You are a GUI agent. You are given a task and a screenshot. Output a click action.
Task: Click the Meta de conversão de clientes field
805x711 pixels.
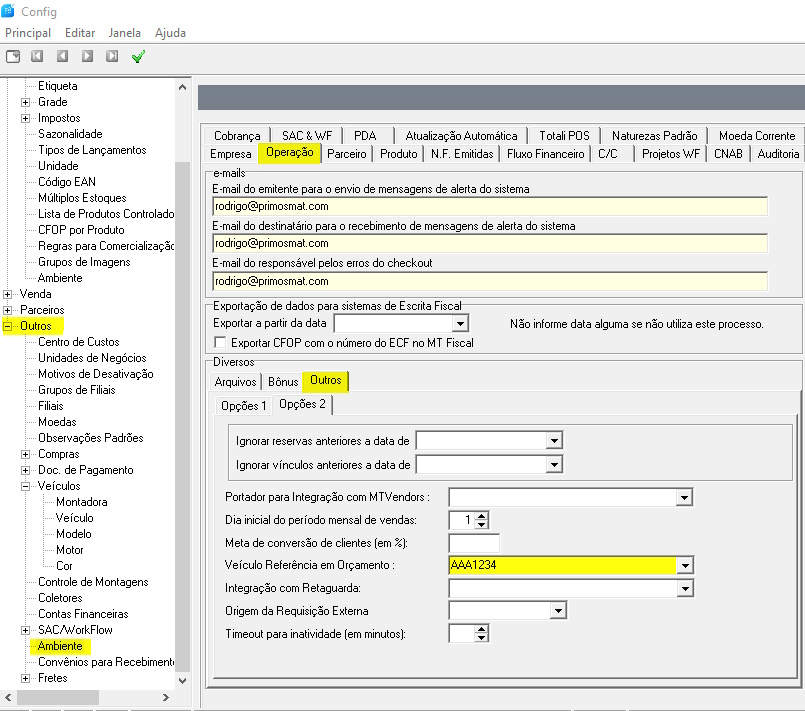point(474,543)
